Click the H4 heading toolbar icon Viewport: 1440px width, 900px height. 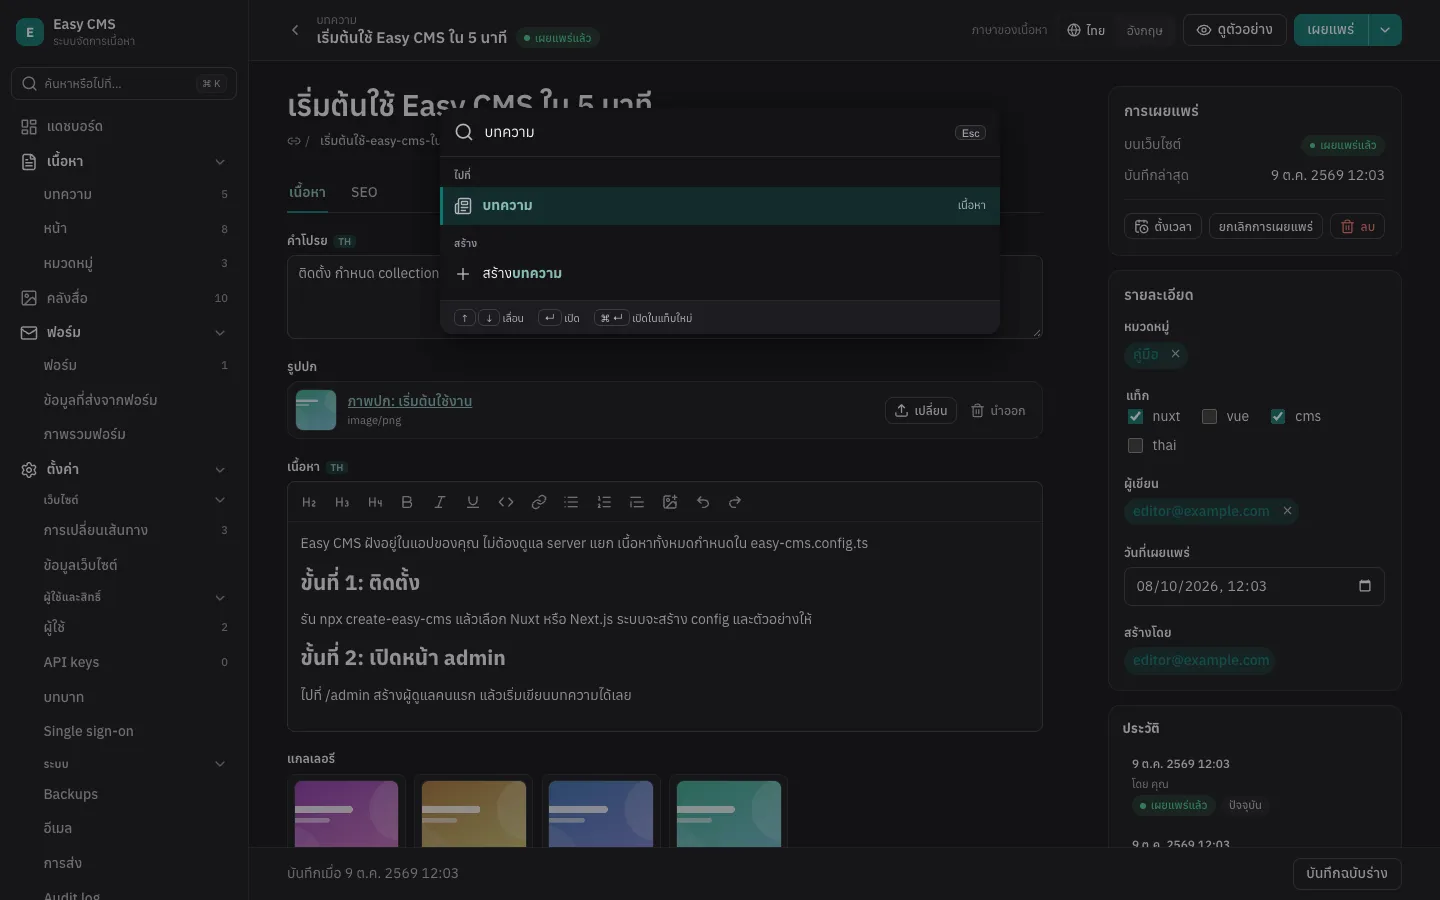tap(375, 502)
